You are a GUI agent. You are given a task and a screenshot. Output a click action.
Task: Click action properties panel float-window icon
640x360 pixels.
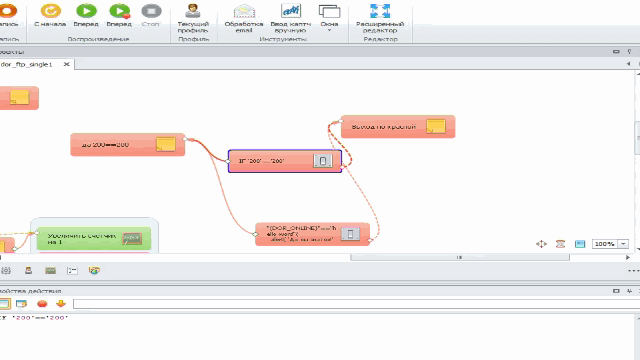[x=616, y=291]
